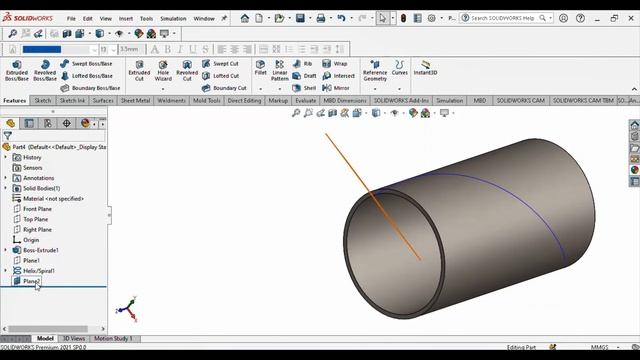
Task: Select the Boundary Cut feature
Action: click(224, 88)
